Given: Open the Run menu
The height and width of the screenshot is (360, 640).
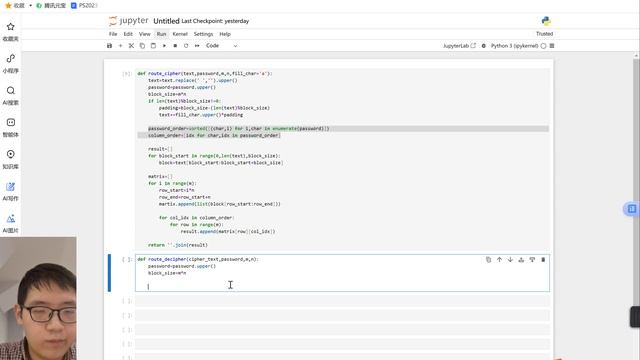Looking at the screenshot, I should [162, 34].
